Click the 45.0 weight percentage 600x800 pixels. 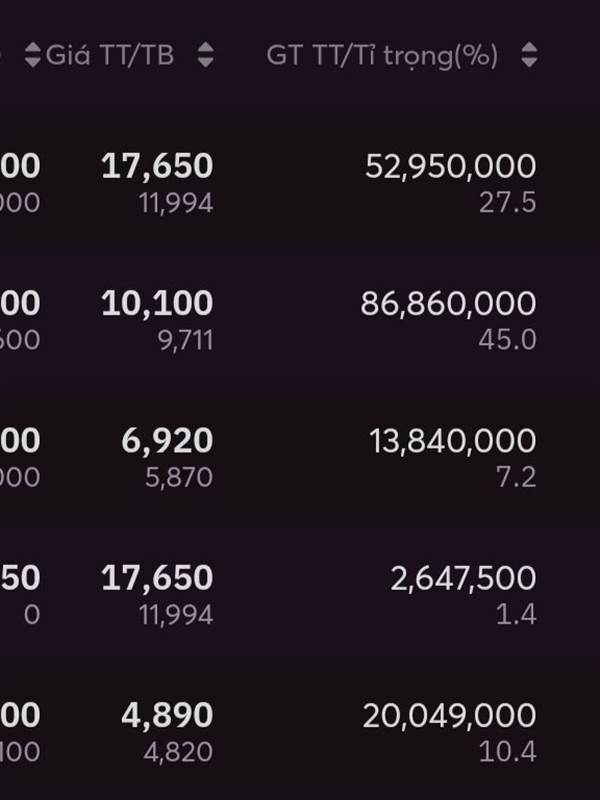tap(507, 340)
